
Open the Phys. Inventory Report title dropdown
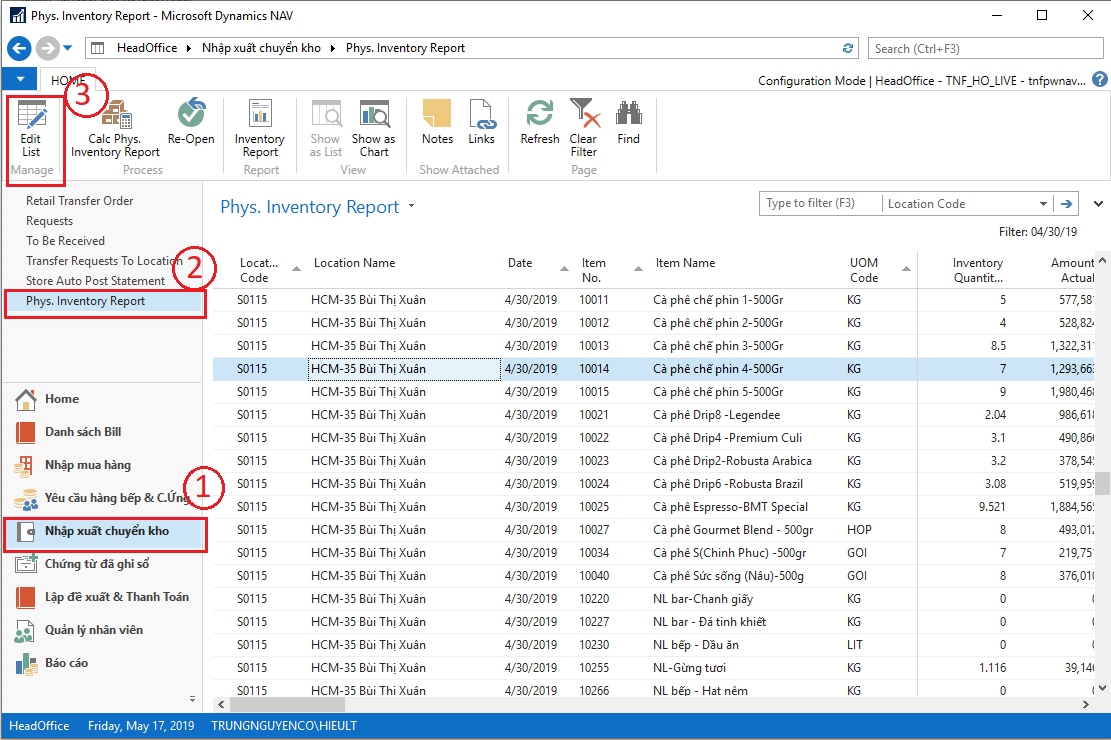(410, 208)
